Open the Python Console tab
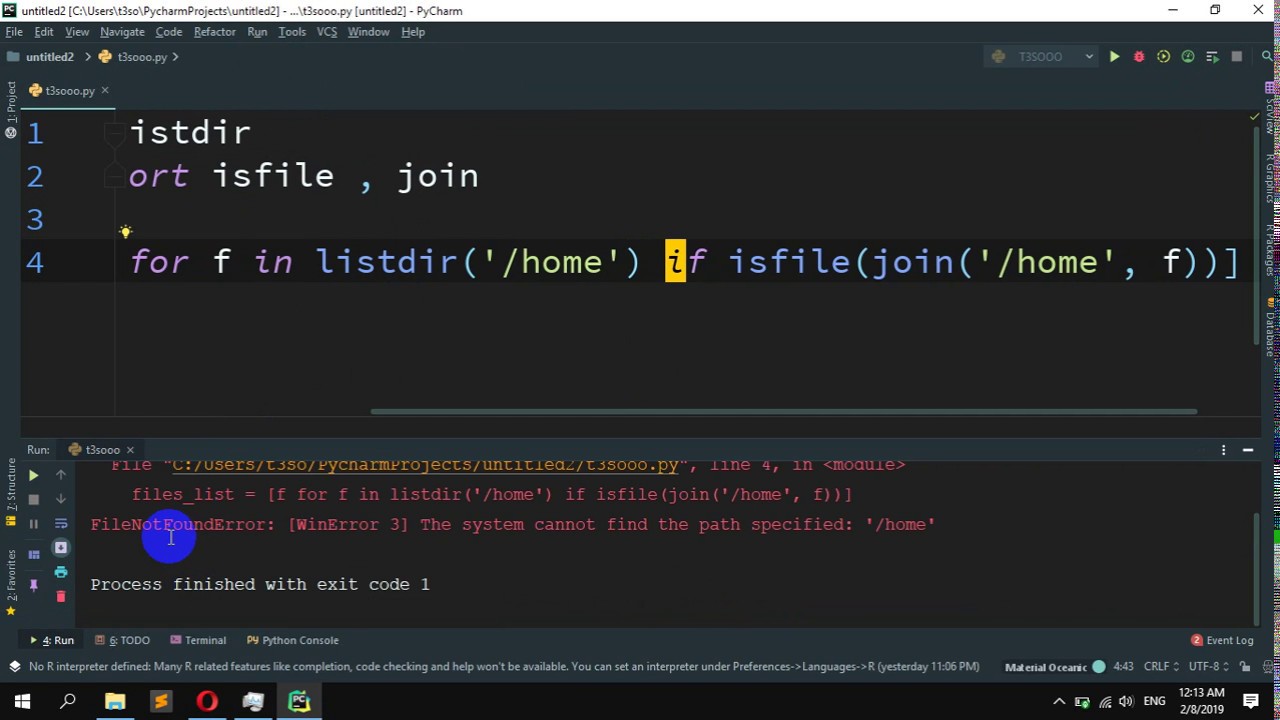 (293, 640)
